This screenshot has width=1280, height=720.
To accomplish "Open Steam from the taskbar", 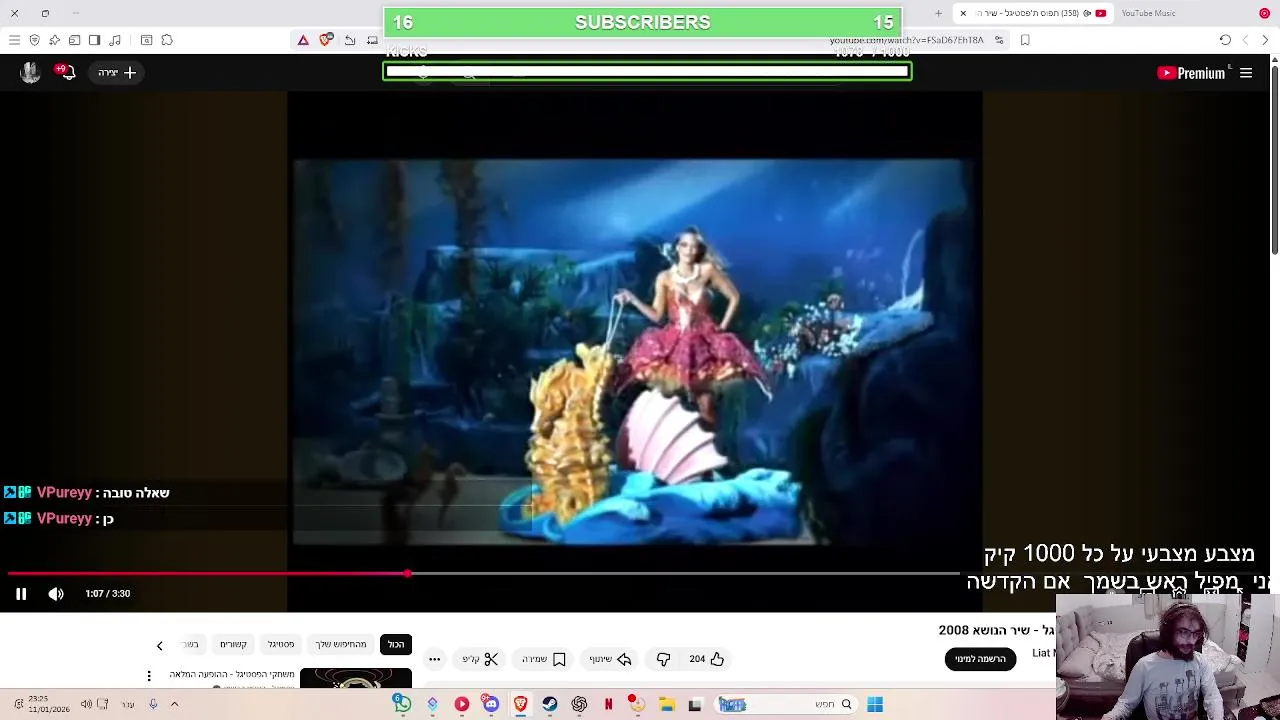I will click(x=550, y=705).
